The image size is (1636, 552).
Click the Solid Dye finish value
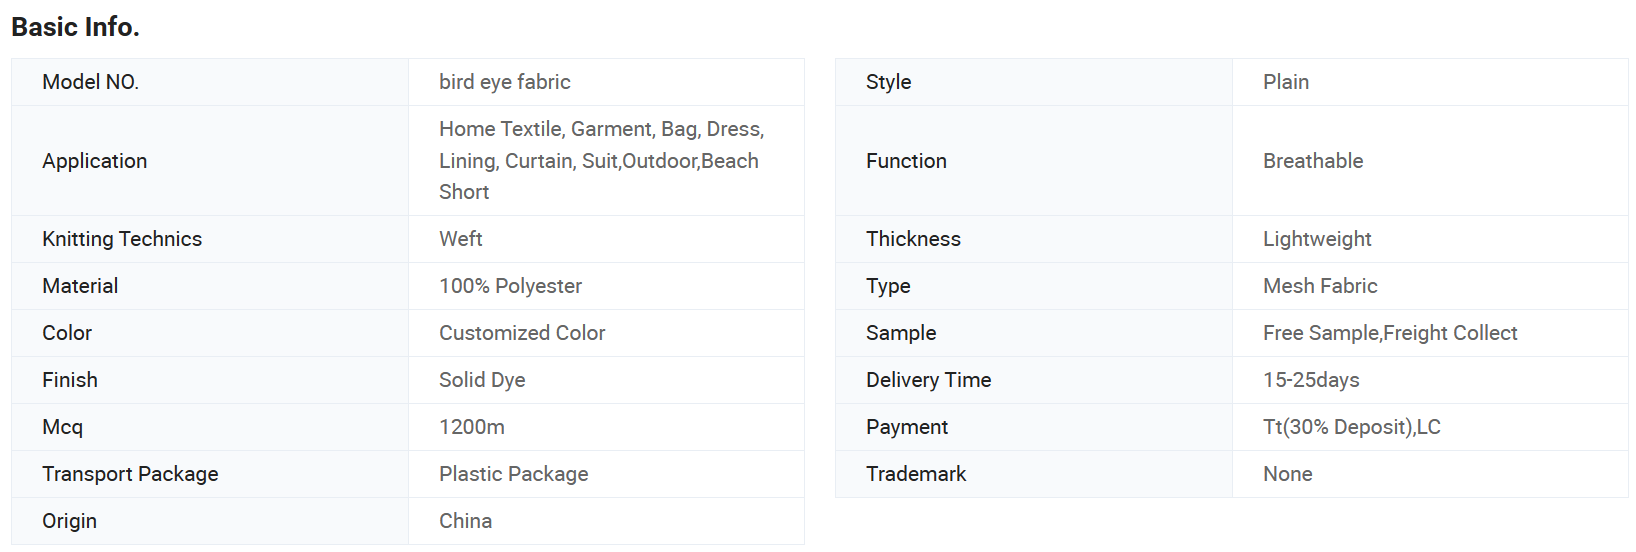click(482, 380)
